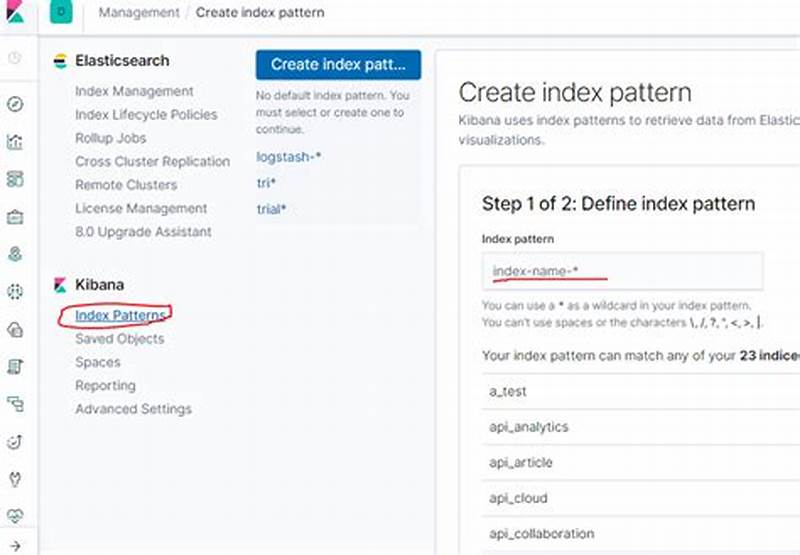Open the green space avatar icon
This screenshot has width=800, height=555.
click(x=61, y=11)
